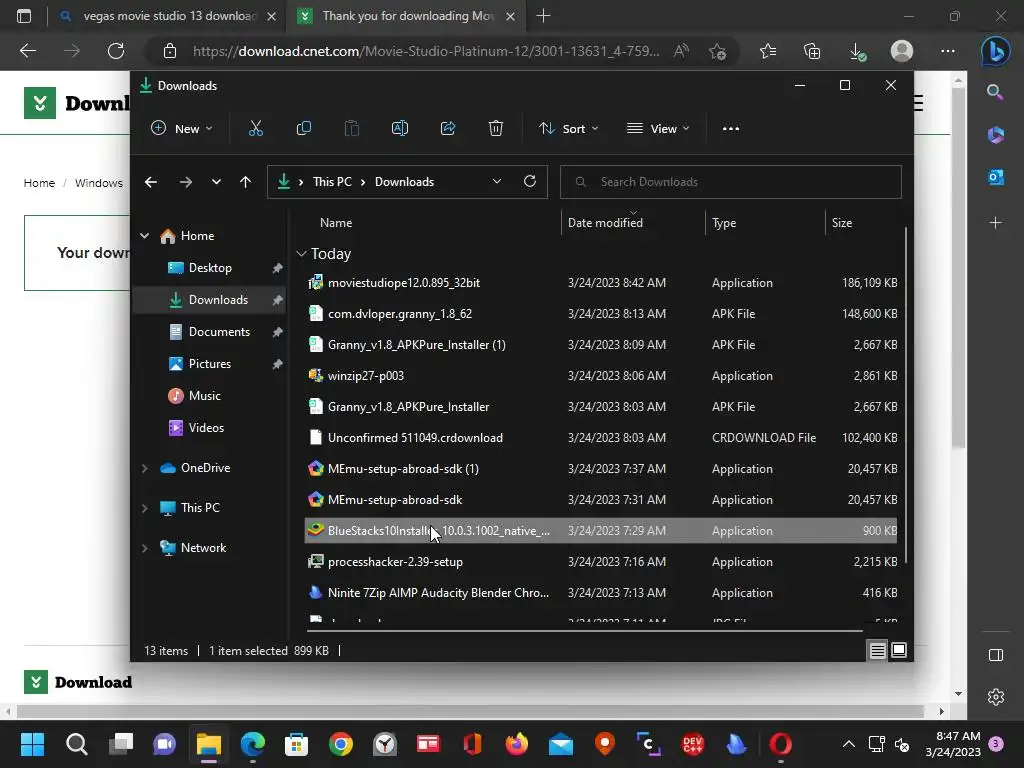Screen dimensions: 1024x768
Task: Switch to large thumbnails view icon in status bar
Action: click(x=899, y=650)
